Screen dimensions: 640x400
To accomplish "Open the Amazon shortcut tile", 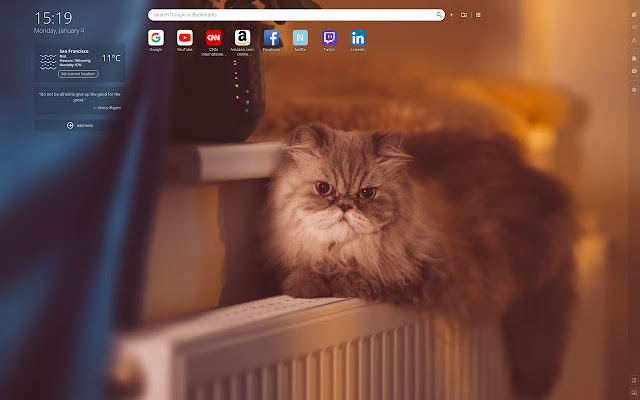I will click(242, 38).
